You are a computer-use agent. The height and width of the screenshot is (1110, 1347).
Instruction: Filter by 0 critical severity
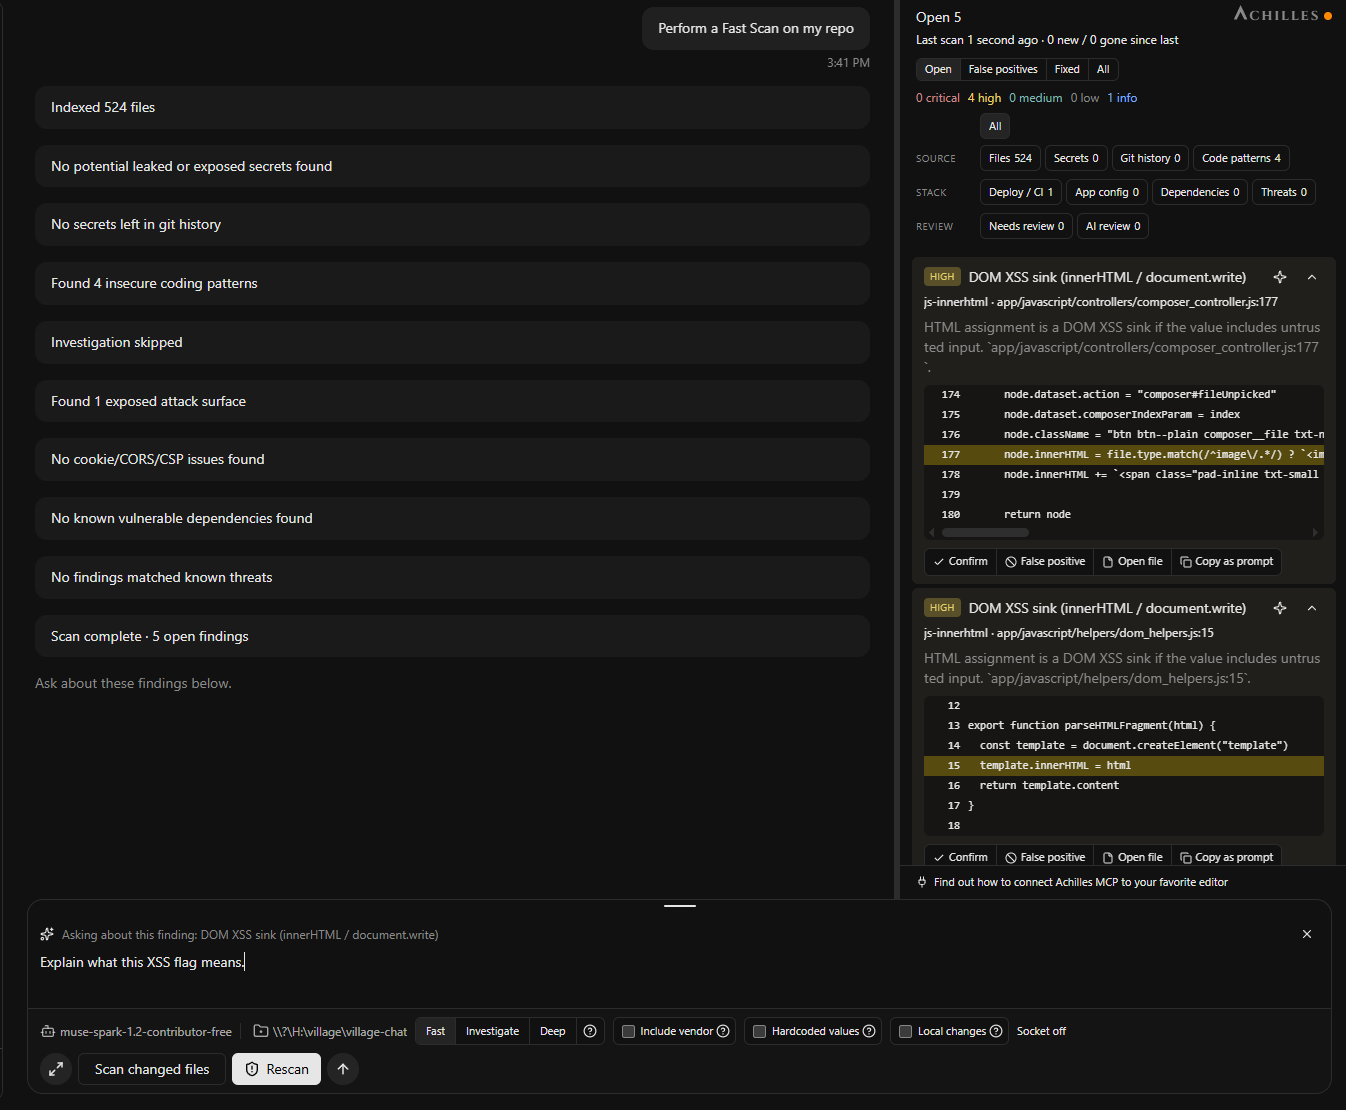click(938, 98)
